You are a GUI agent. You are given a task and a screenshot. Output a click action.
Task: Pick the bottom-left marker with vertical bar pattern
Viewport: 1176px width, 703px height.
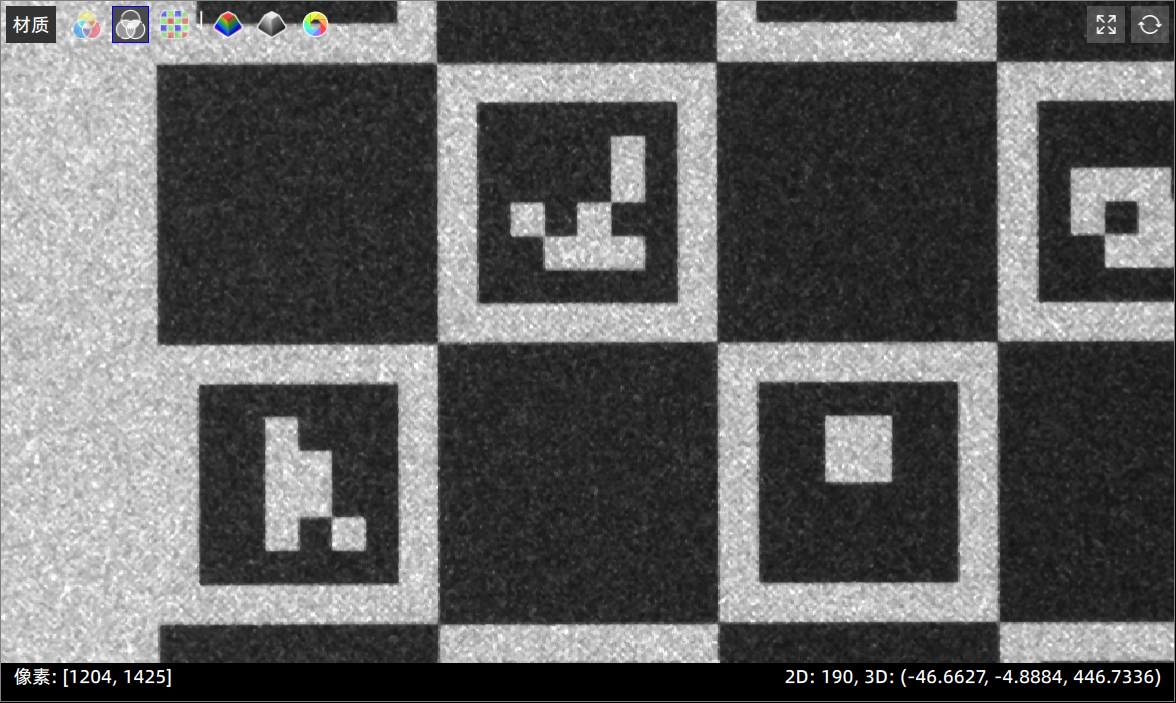(x=299, y=484)
